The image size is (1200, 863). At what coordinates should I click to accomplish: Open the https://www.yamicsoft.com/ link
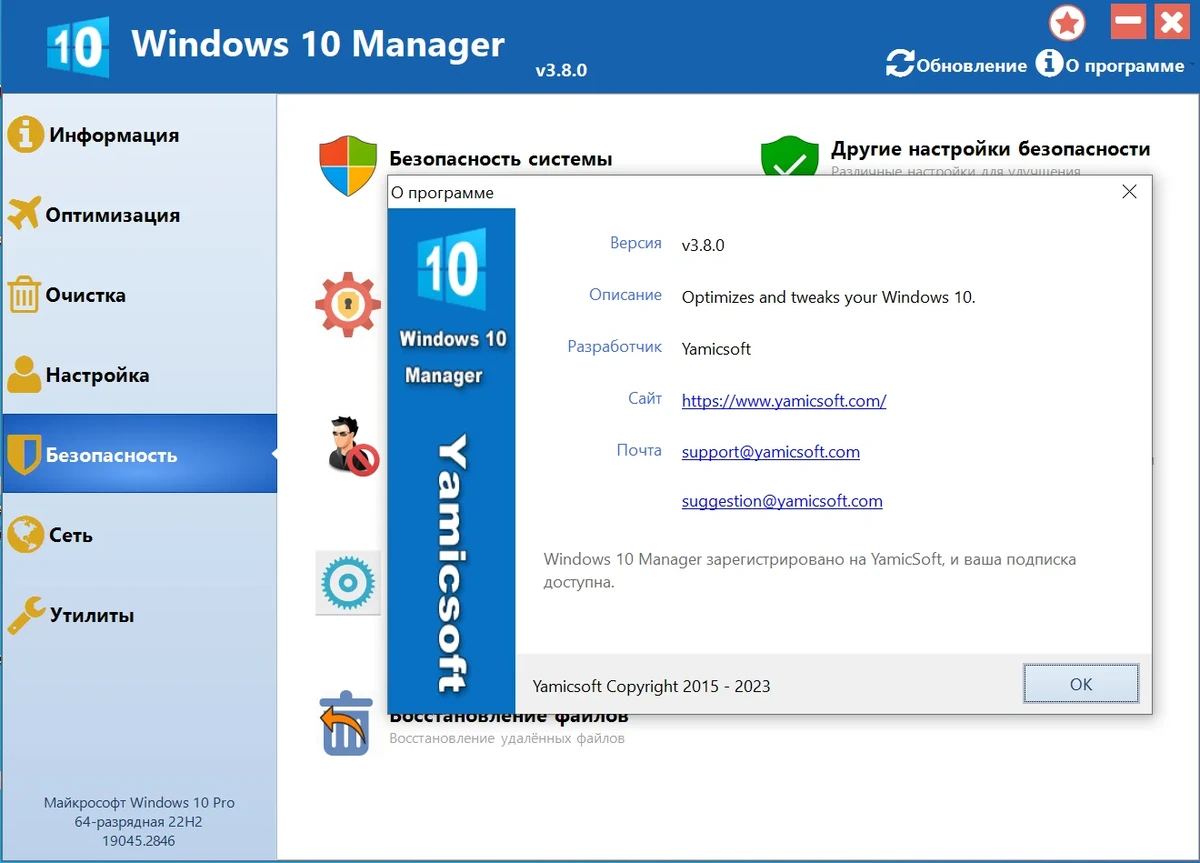[x=784, y=401]
